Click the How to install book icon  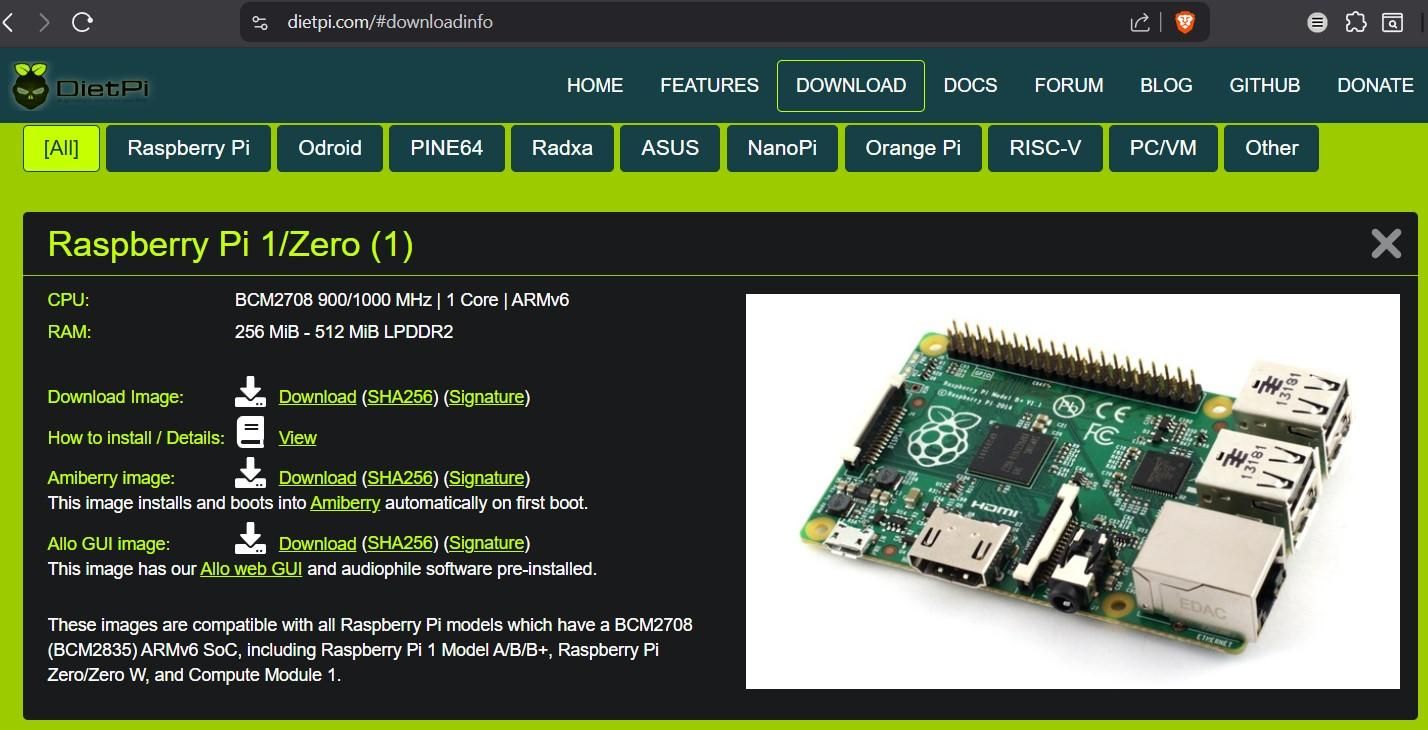click(x=250, y=433)
